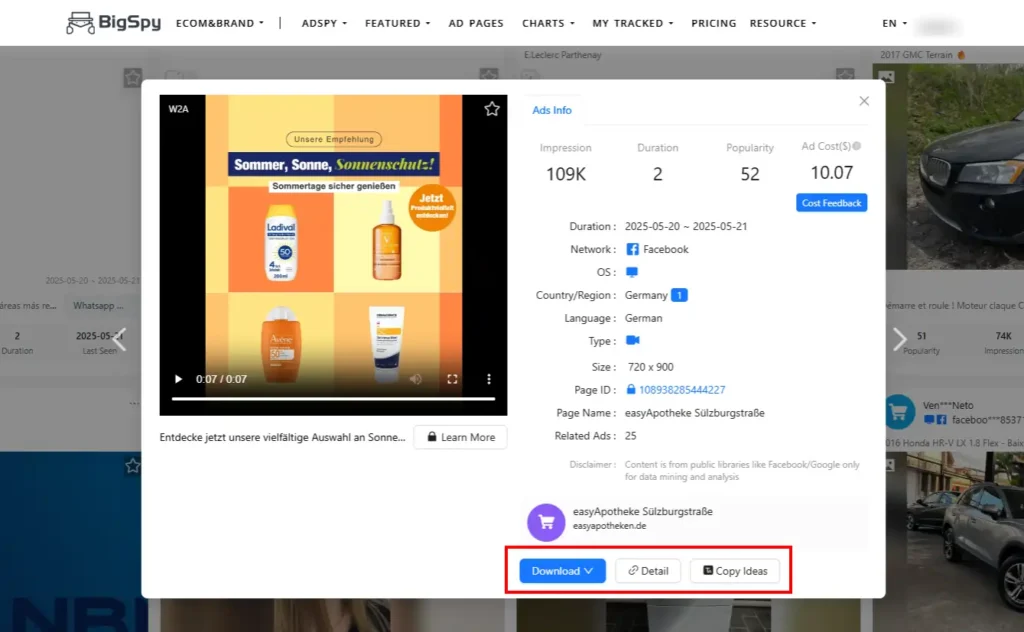Unmute the video volume icon

[x=415, y=379]
